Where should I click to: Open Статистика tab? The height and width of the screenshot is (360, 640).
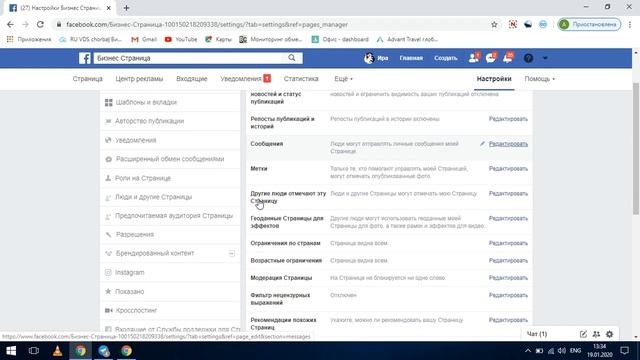[x=301, y=79]
